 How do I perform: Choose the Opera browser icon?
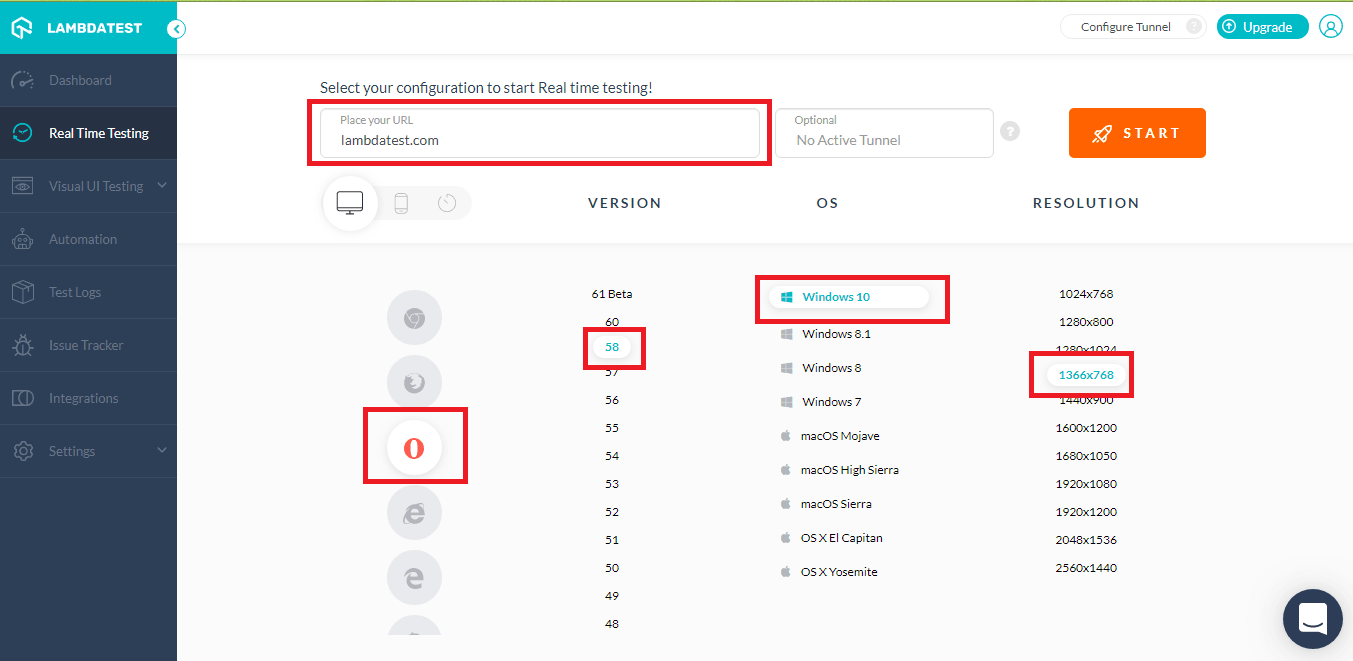pos(414,447)
